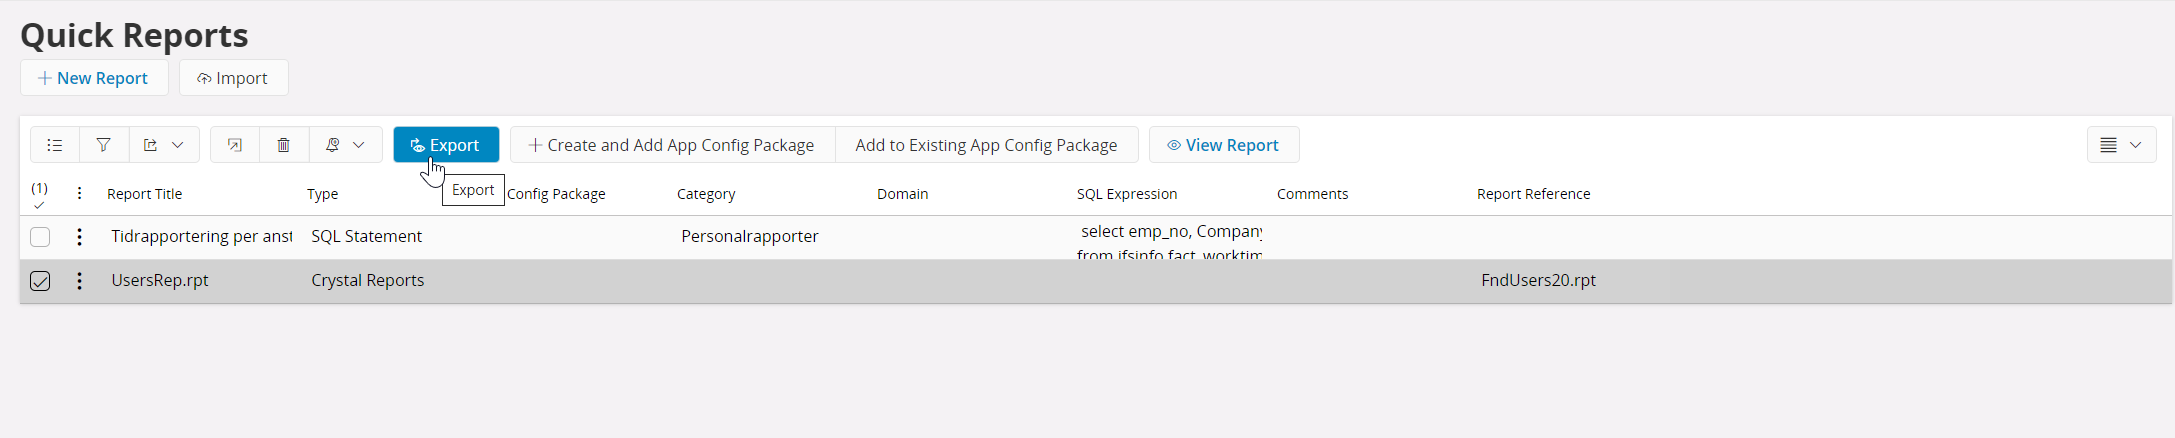This screenshot has width=2175, height=438.
Task: Sort by Category column header
Action: click(x=705, y=194)
